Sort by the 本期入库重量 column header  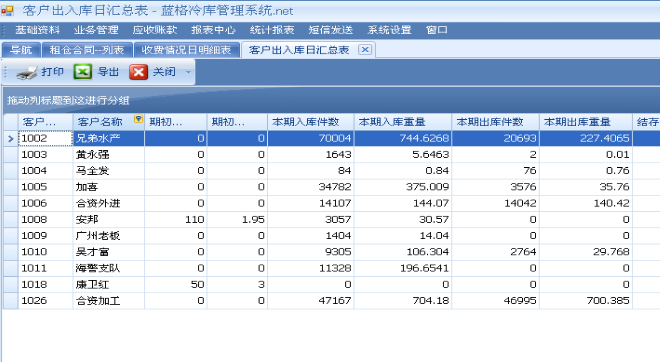pyautogui.click(x=403, y=122)
